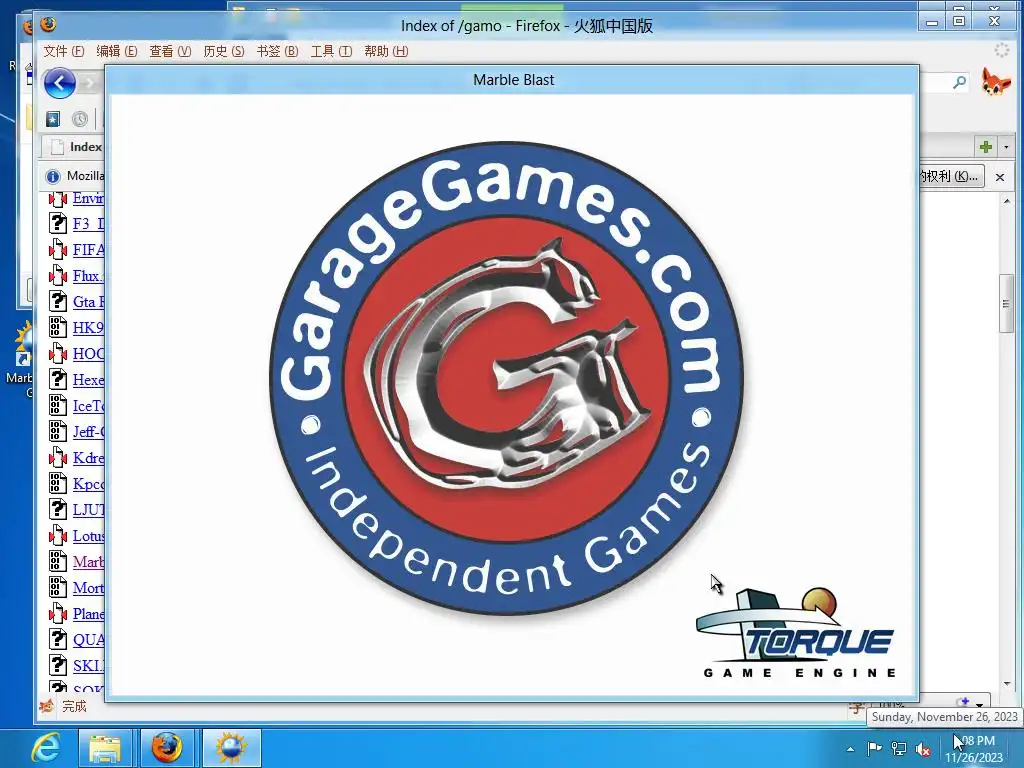Open 历史 (S) menu
The height and width of the screenshot is (768, 1024).
click(x=223, y=51)
